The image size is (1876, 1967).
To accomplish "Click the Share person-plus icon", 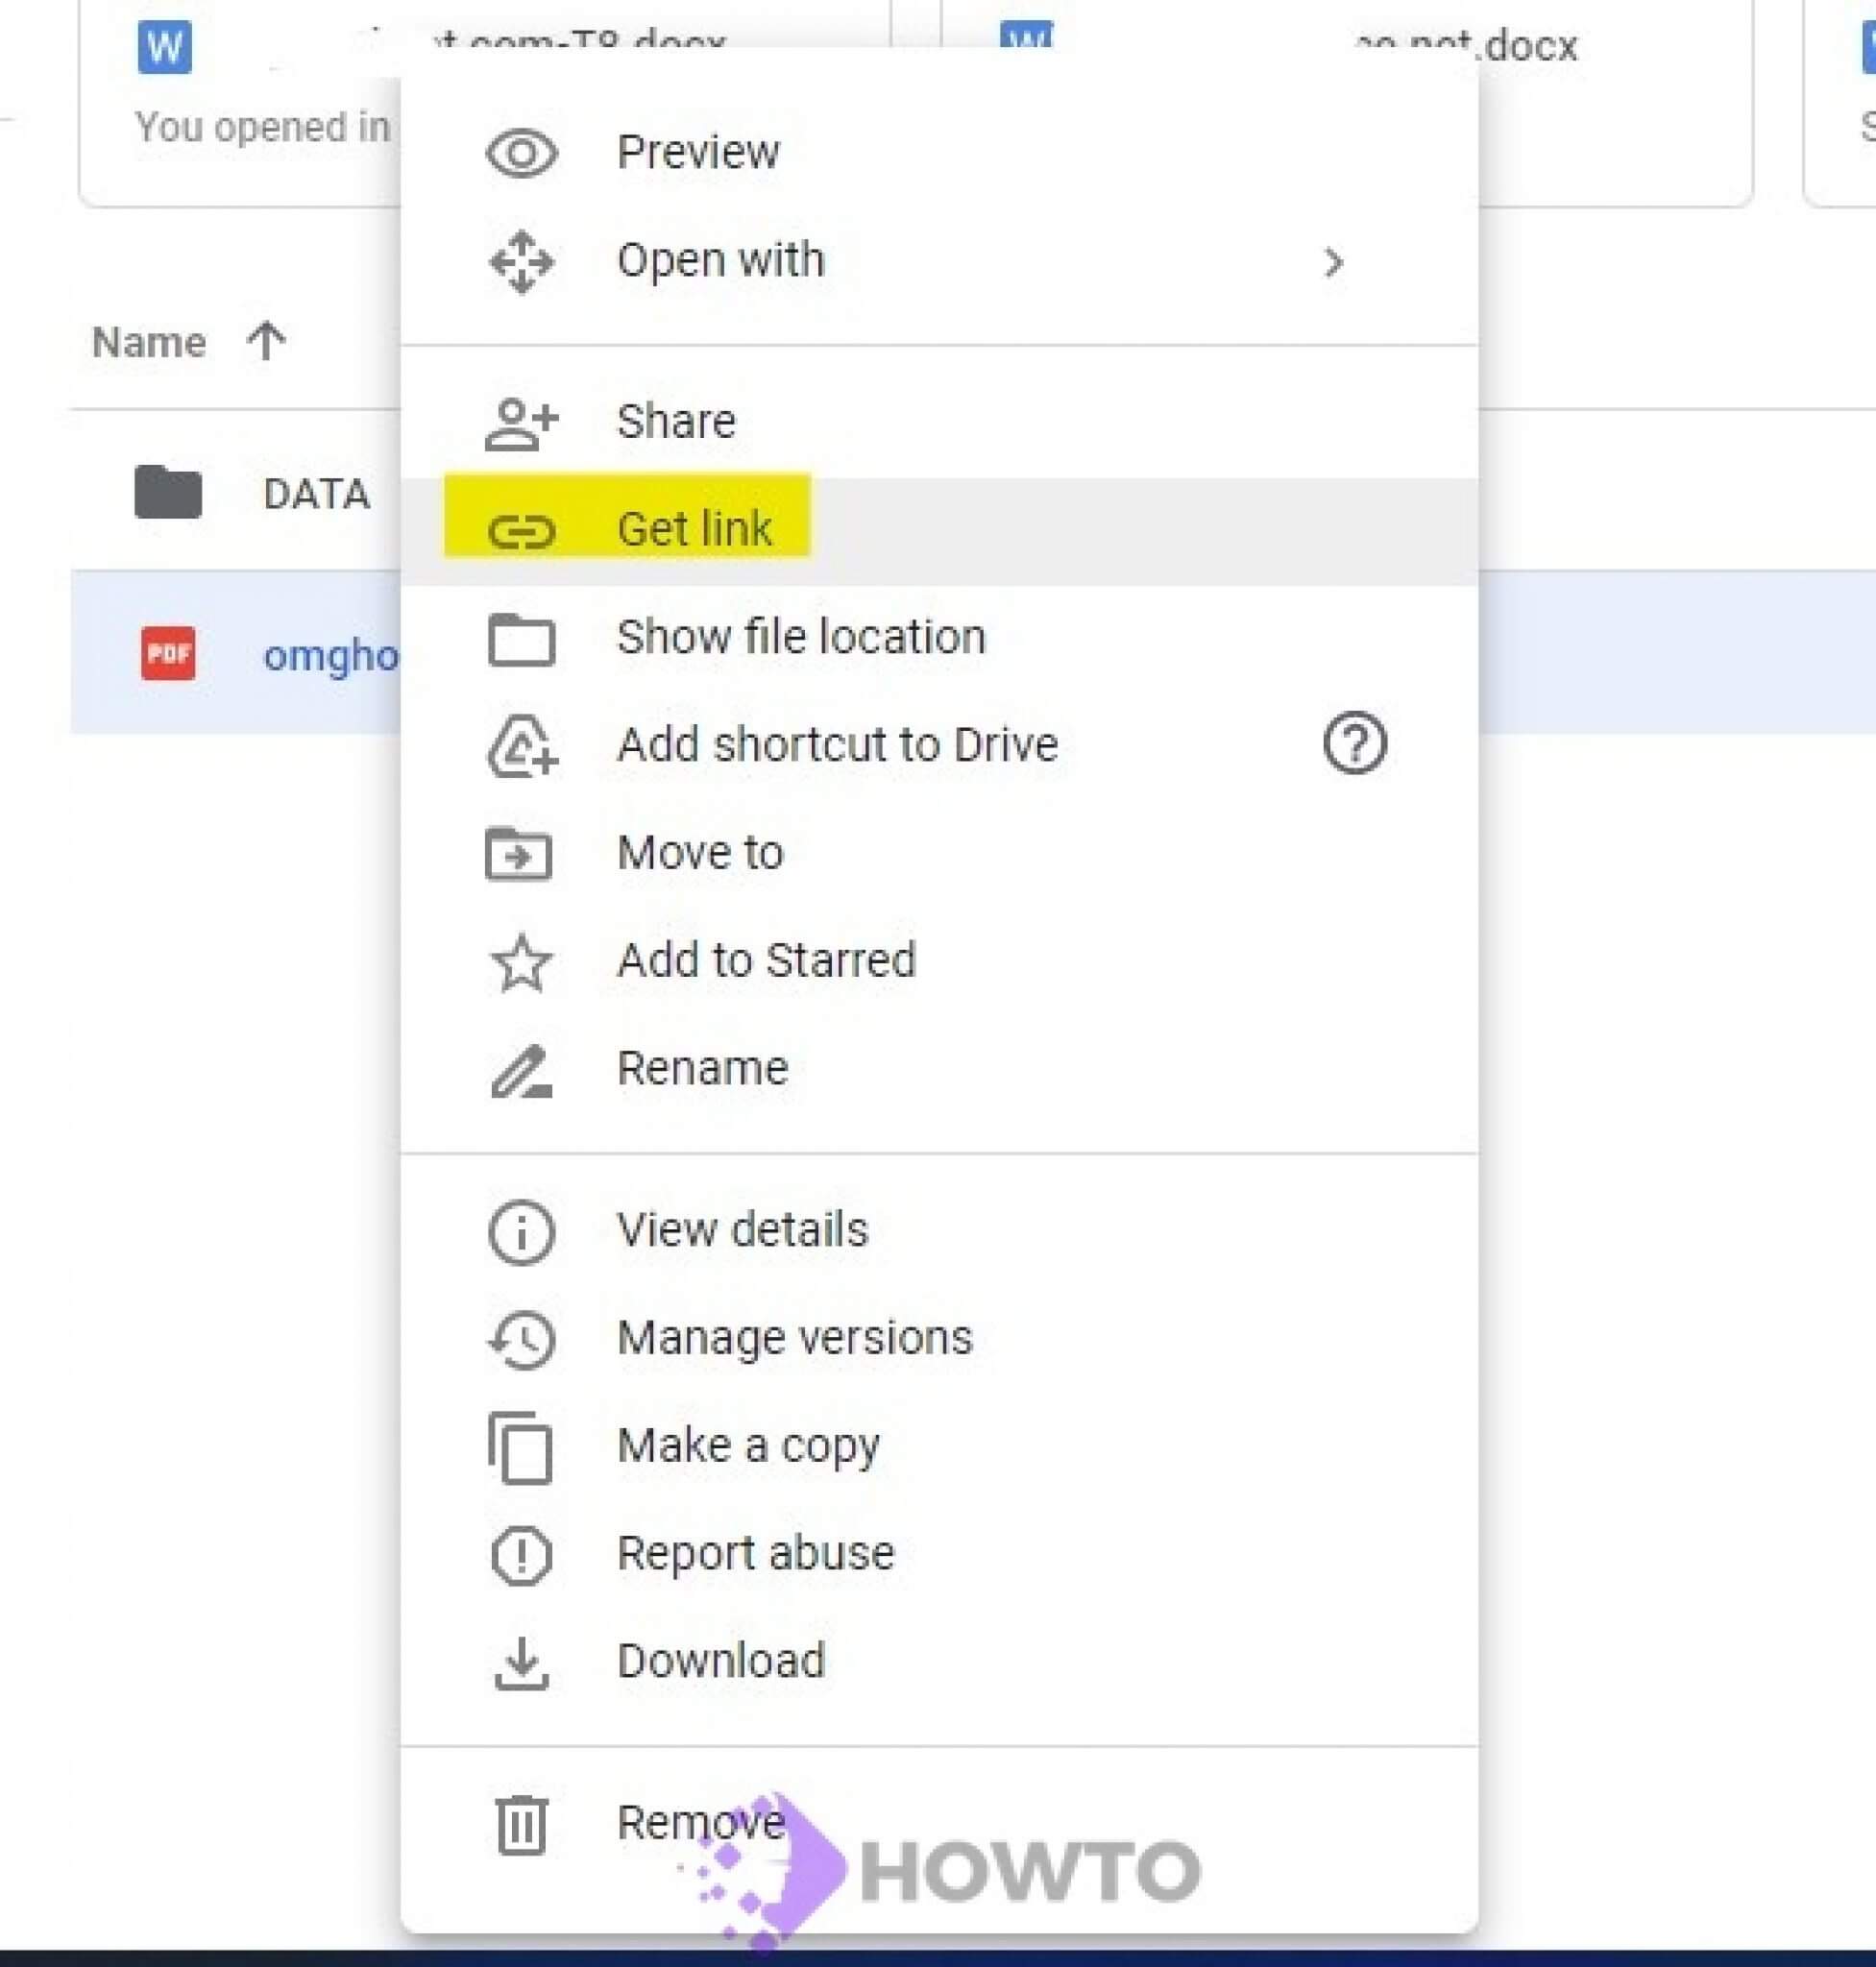I will point(520,421).
